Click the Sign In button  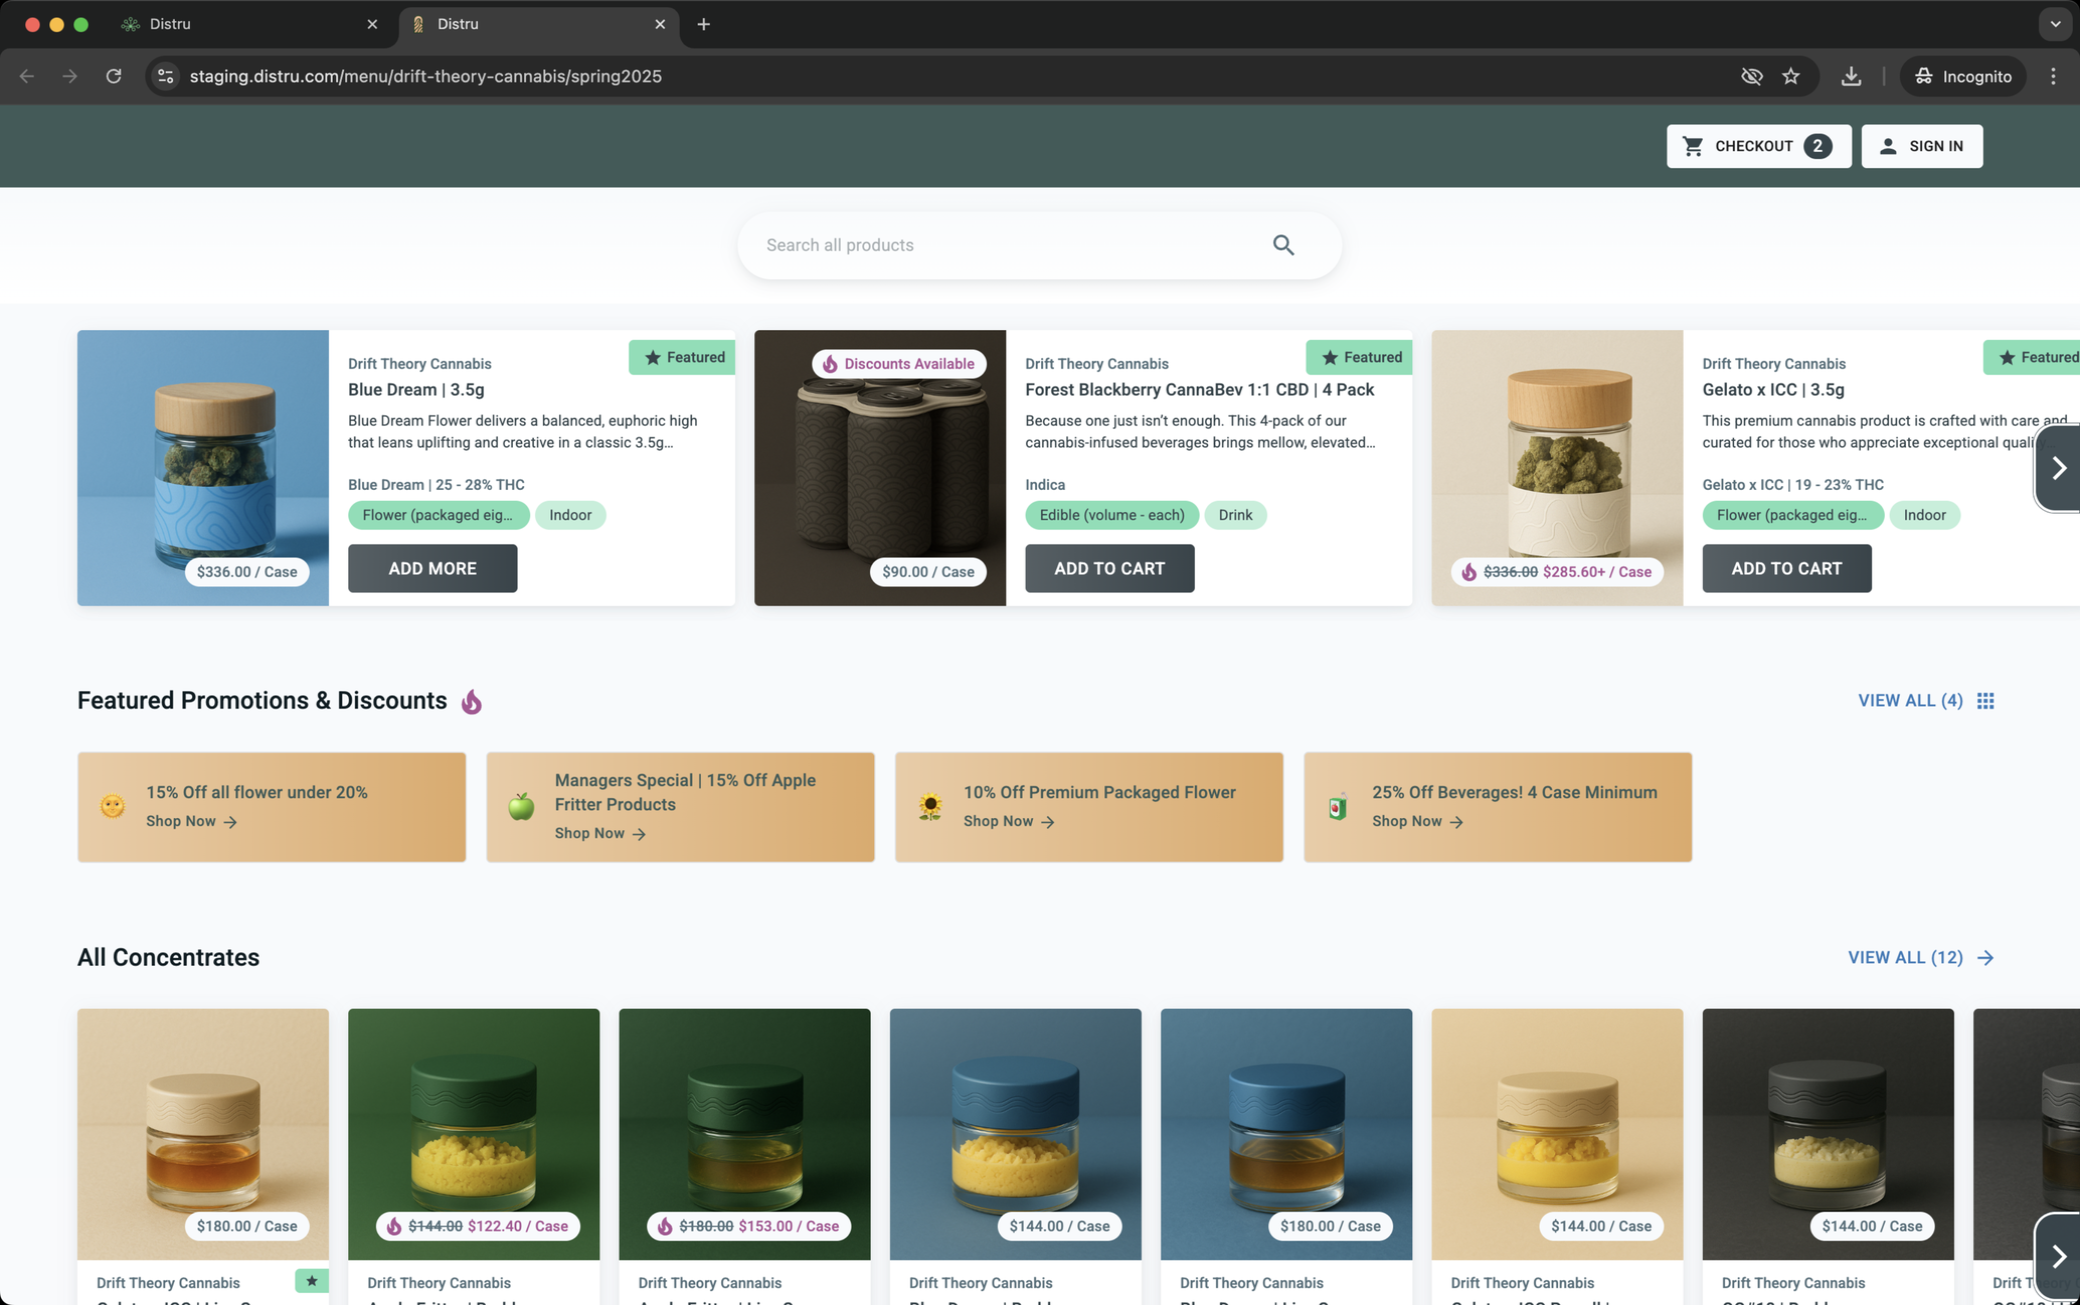coord(1921,146)
